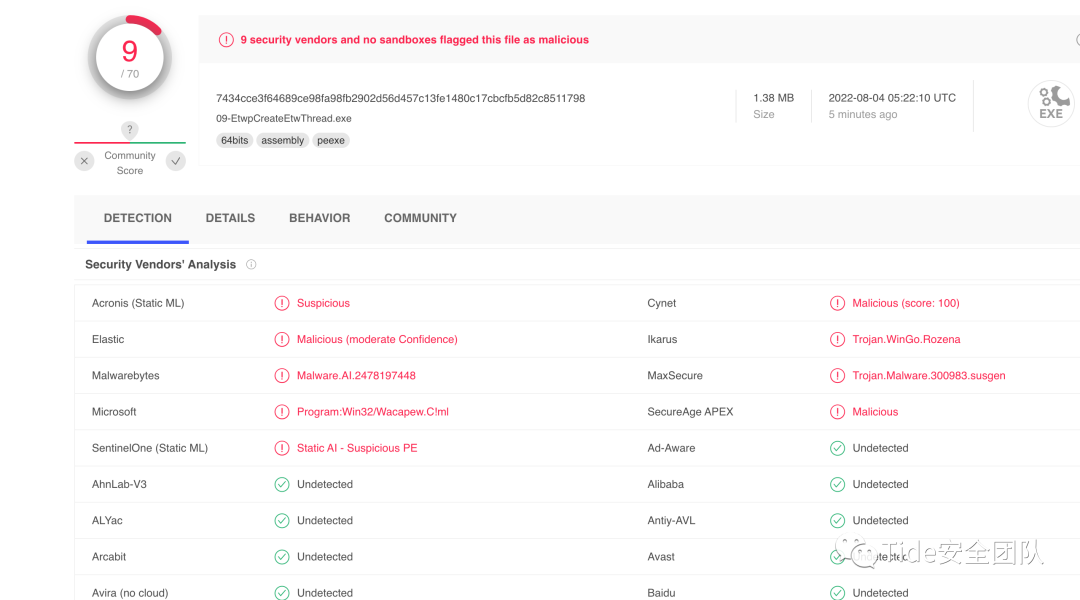This screenshot has height=600, width=1080.
Task: Click the Ad-Aware undetected check icon
Action: pyautogui.click(x=837, y=448)
